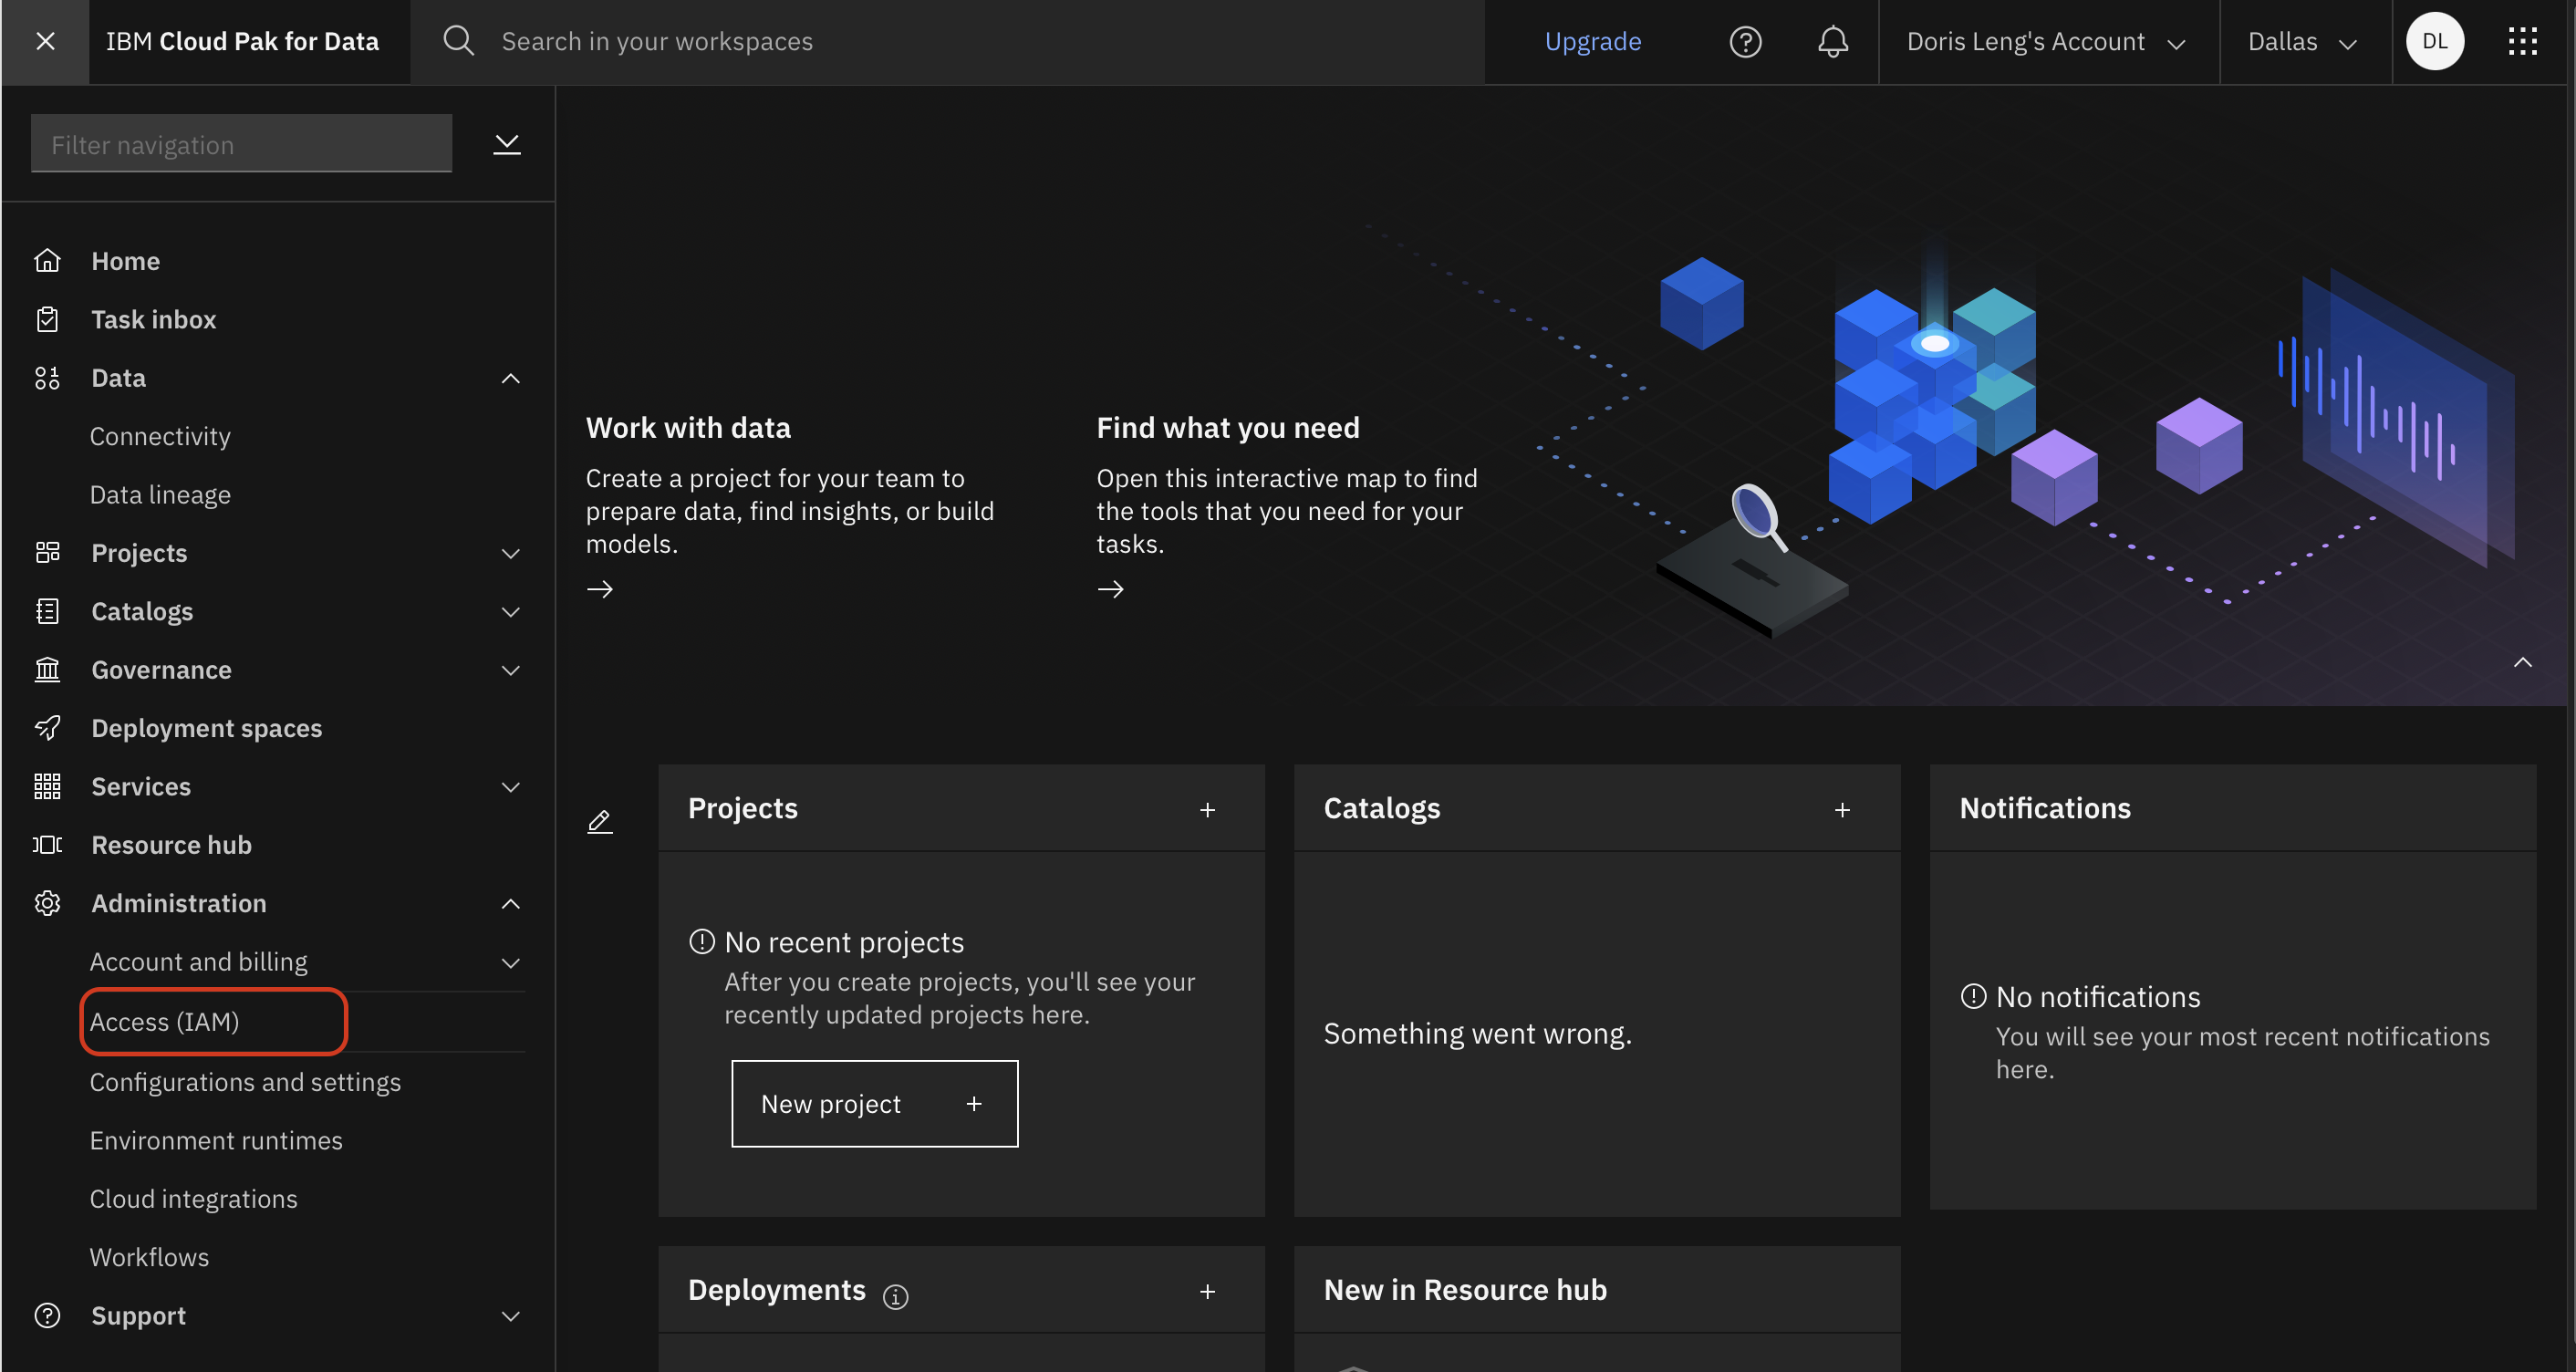Image resolution: width=2576 pixels, height=1372 pixels.
Task: Click the Support question icon
Action: pos(47,1316)
